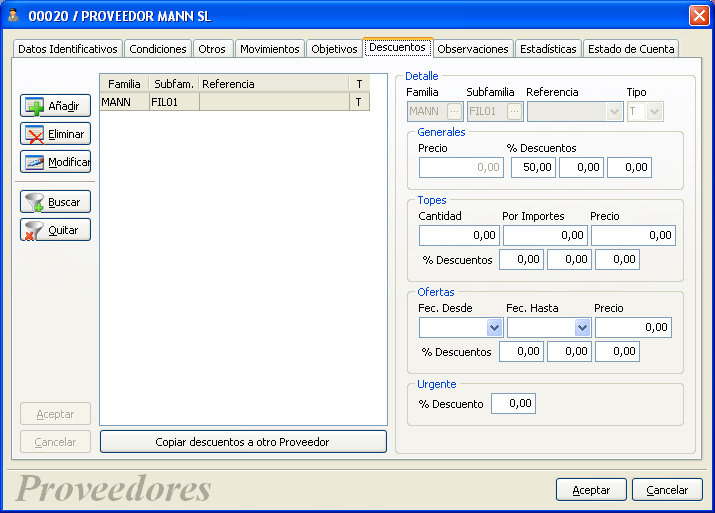Screen dimensions: 715x513
Task: Open the Fec. Hasta date dropdown
Action: (582, 327)
